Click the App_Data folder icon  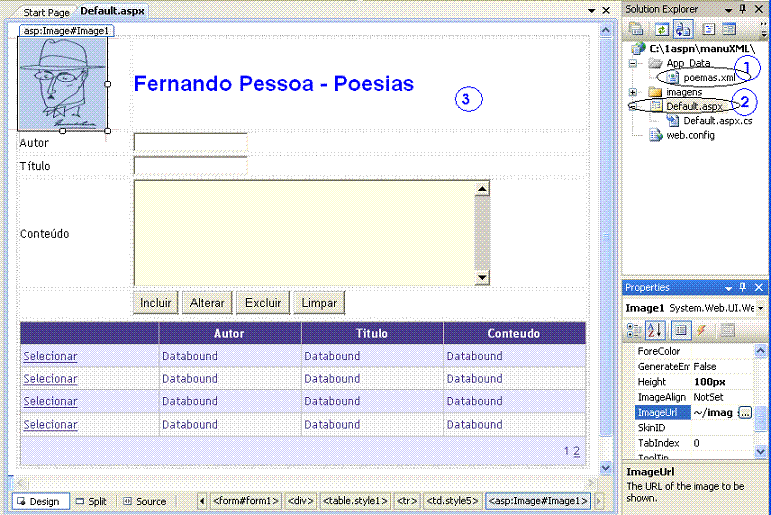click(655, 63)
